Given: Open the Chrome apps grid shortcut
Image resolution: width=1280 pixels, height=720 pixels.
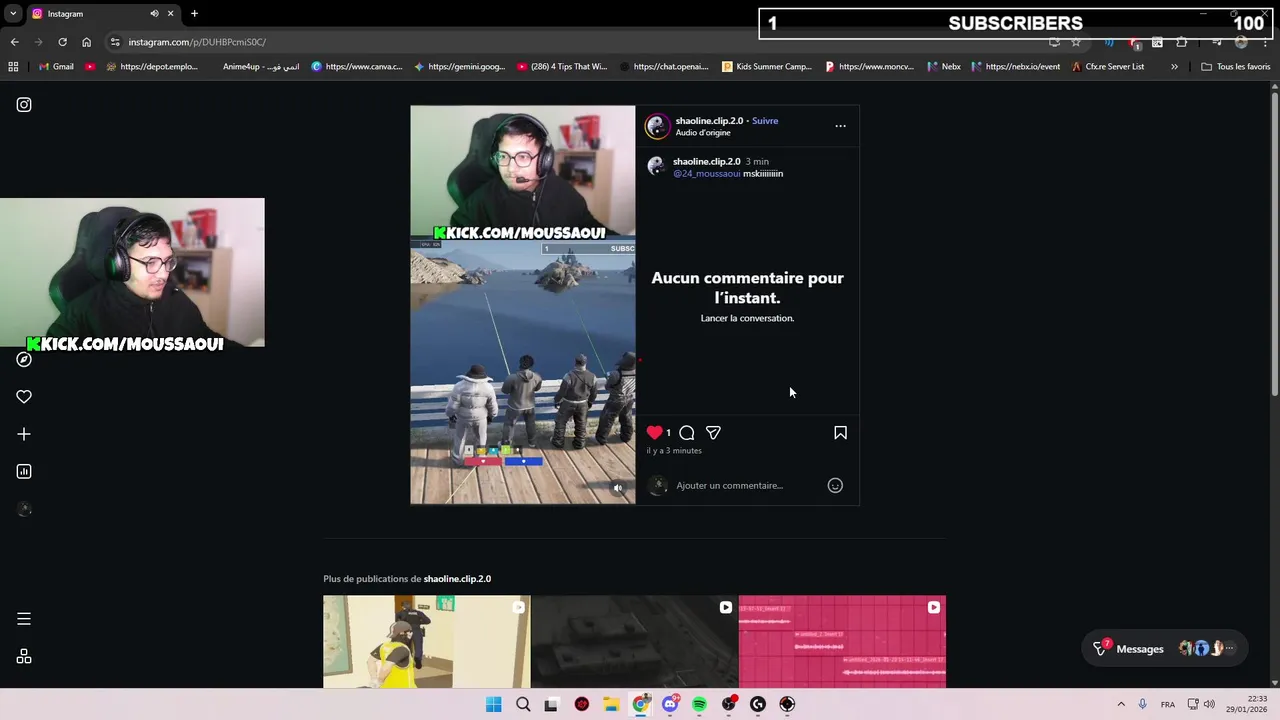Looking at the screenshot, I should coord(13,67).
